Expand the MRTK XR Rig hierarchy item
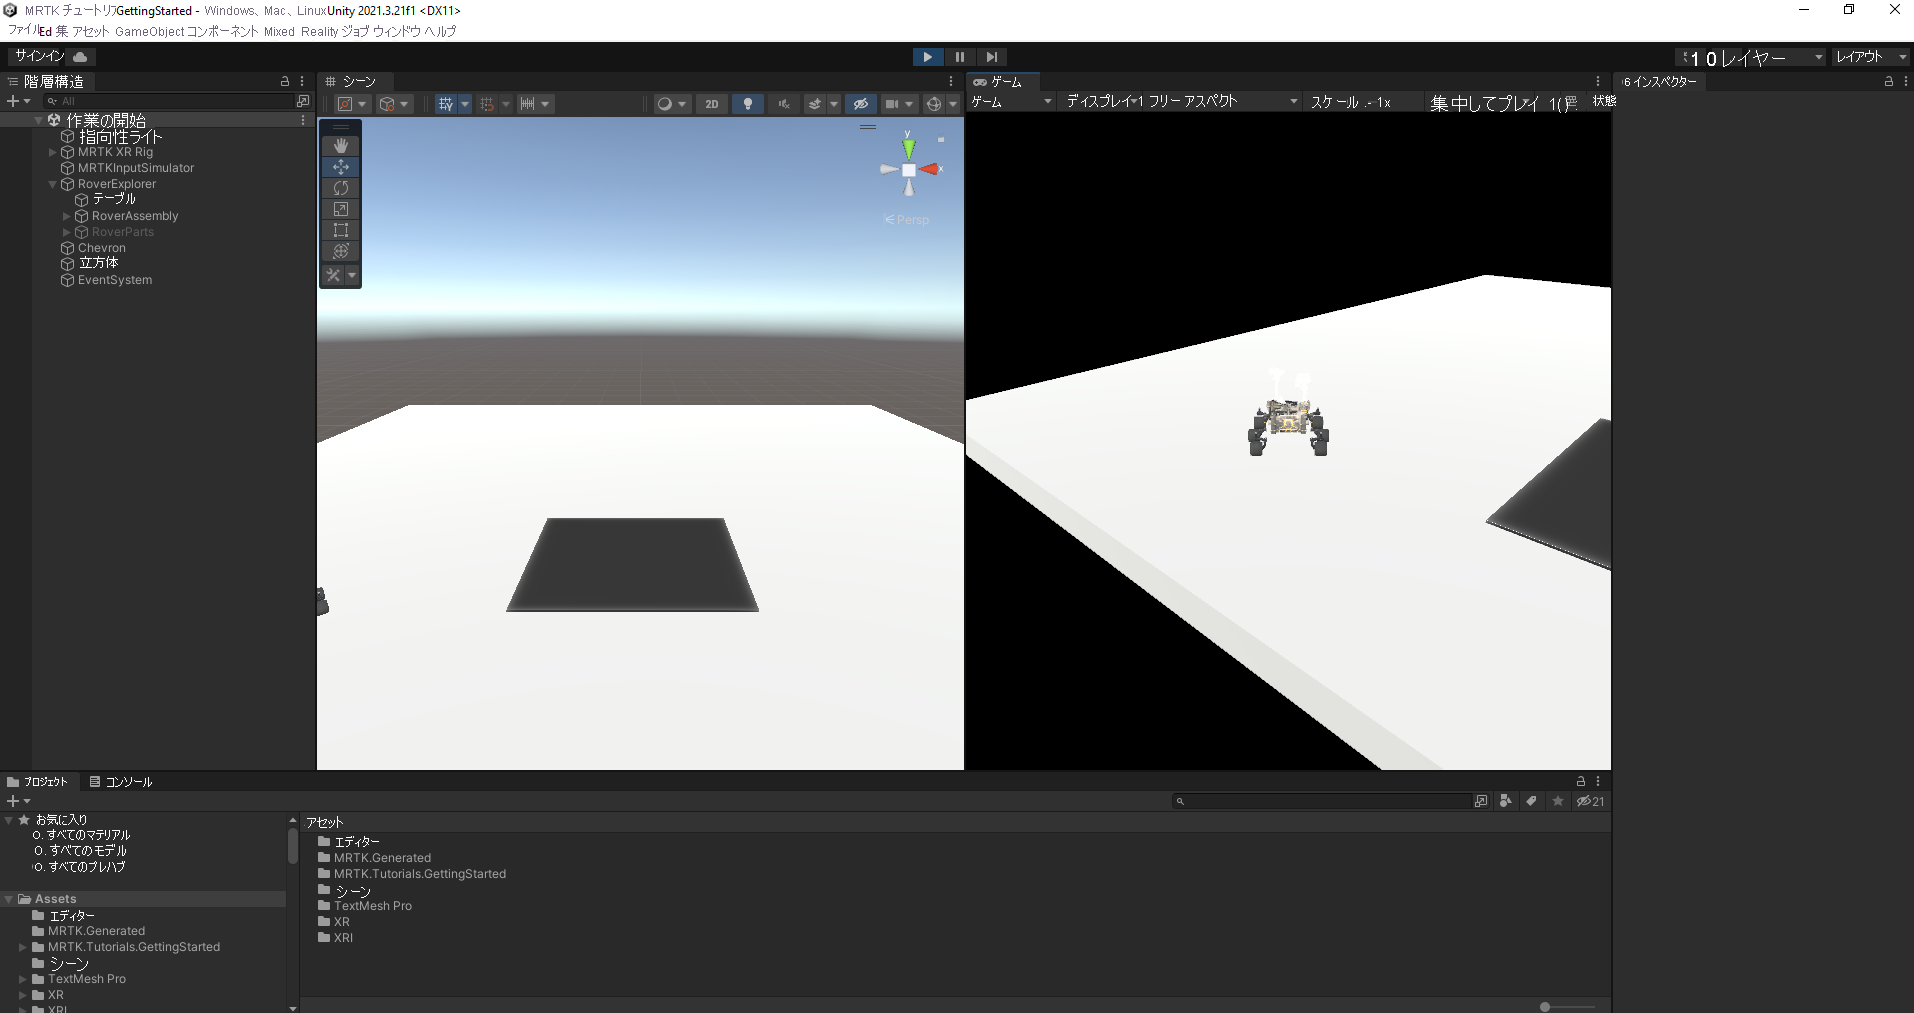This screenshot has width=1914, height=1013. tap(53, 152)
